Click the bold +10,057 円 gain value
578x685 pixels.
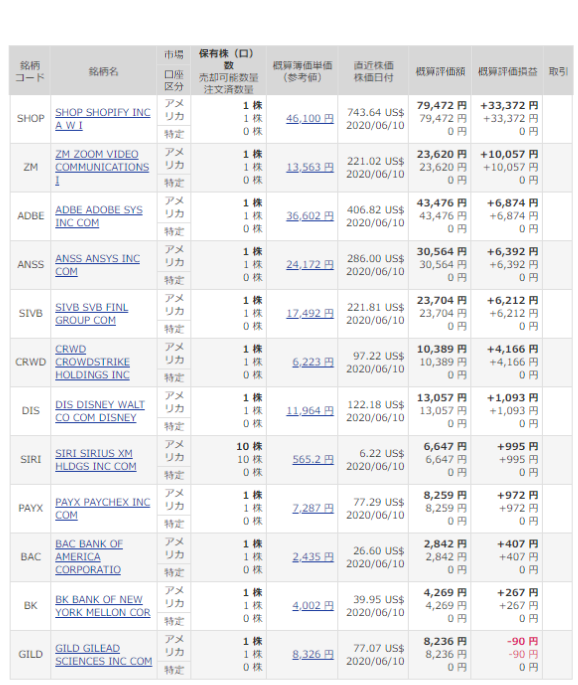(x=509, y=154)
